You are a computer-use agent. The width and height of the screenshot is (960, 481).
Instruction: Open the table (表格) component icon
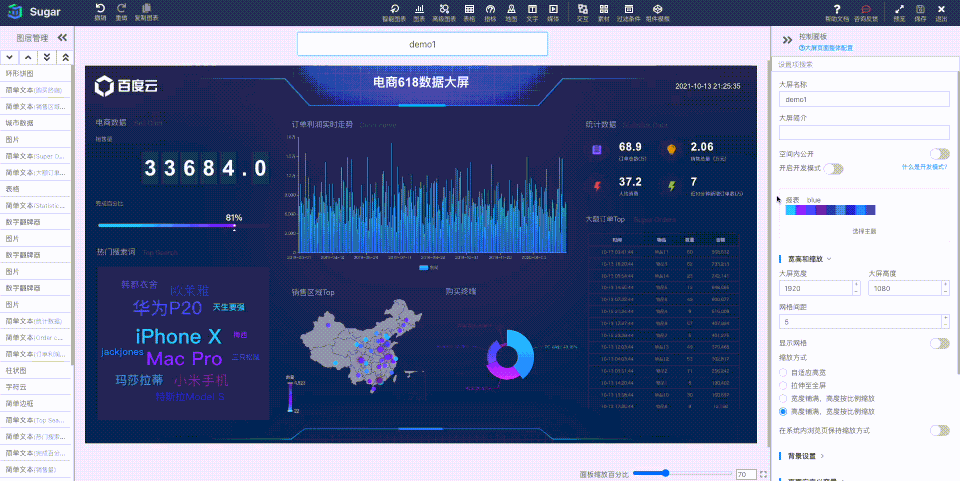(x=469, y=9)
